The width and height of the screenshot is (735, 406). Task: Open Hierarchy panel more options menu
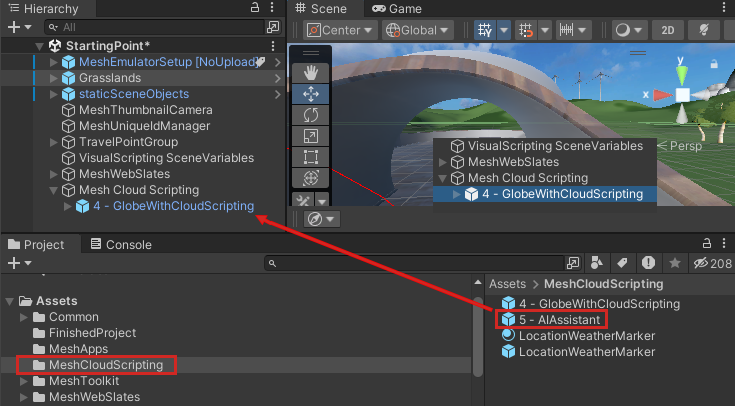tap(272, 7)
